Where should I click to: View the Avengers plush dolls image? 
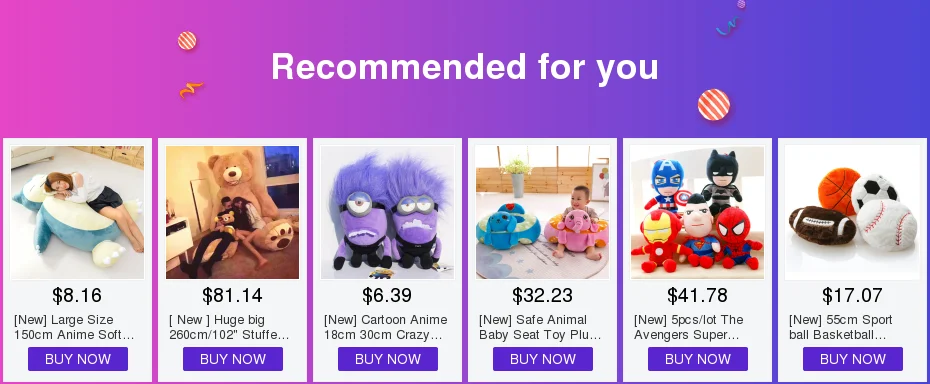point(698,212)
